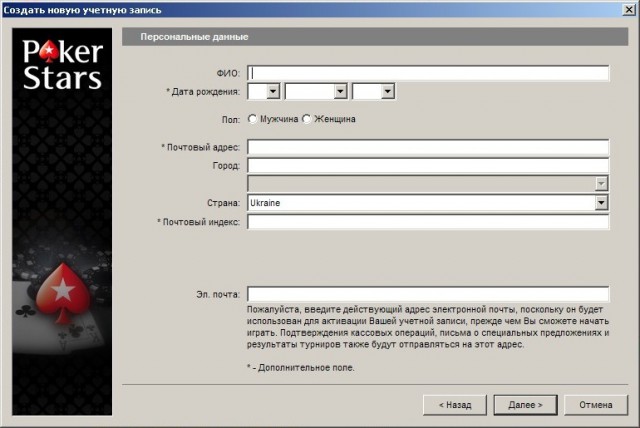Click into the Город text field

[428, 165]
